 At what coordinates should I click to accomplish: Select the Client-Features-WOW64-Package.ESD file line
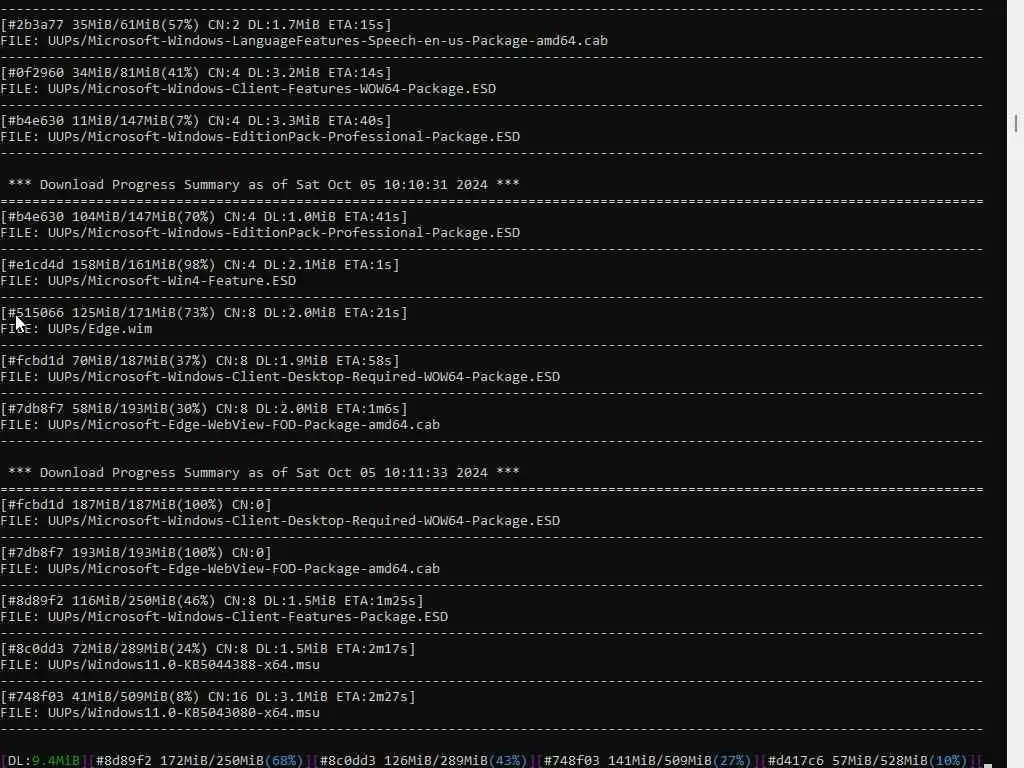pyautogui.click(x=248, y=88)
